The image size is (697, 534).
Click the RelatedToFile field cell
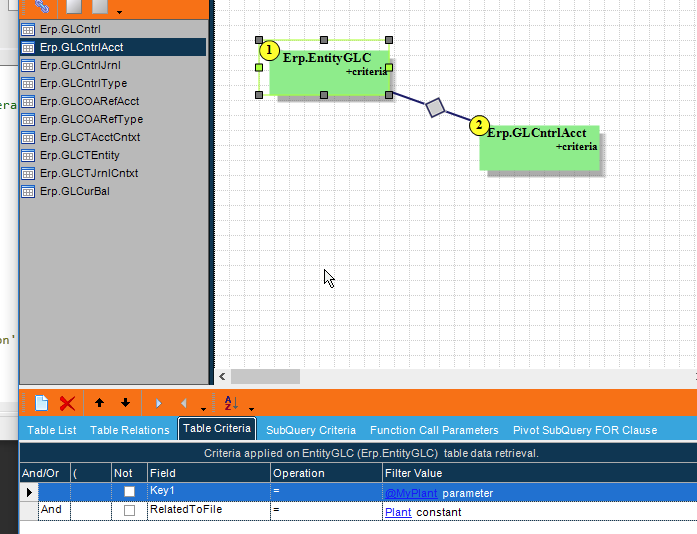209,510
